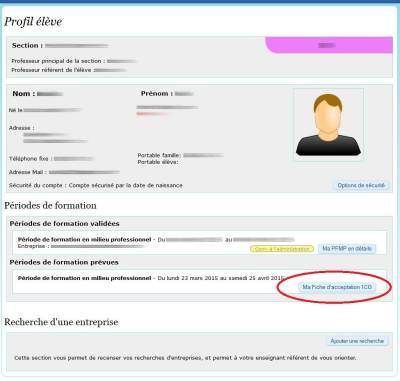The height and width of the screenshot is (381, 400).
Task: Click the 'Portable famille' number
Action: (x=203, y=155)
